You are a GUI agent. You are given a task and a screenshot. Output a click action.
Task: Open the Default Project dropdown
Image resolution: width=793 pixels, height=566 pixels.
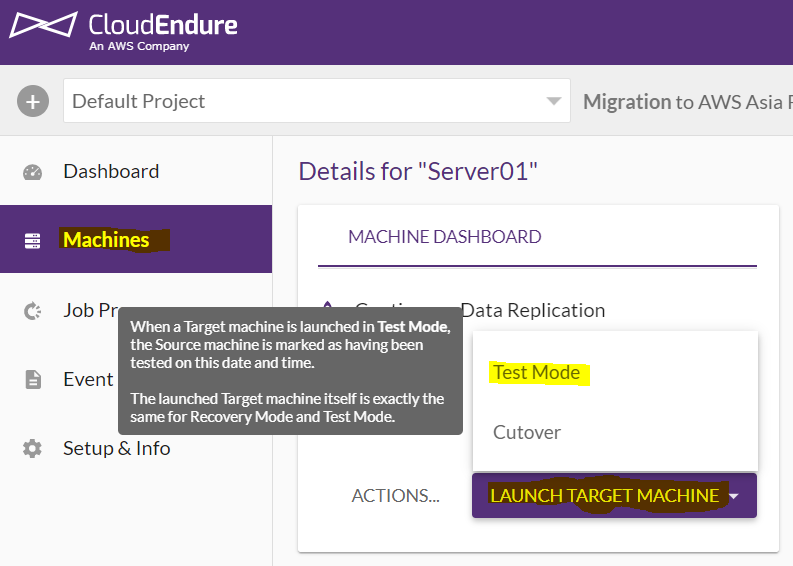point(317,101)
